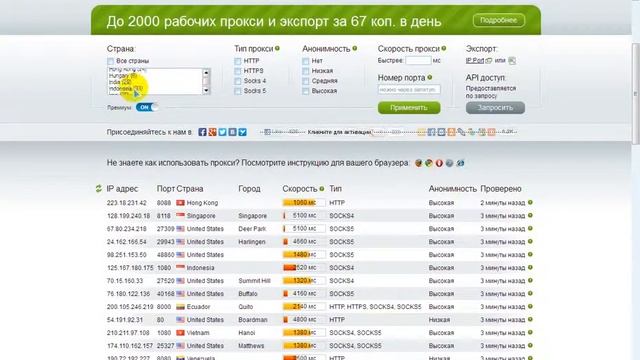Sort table by IP адрес header
640x360 pixels.
coord(122,189)
